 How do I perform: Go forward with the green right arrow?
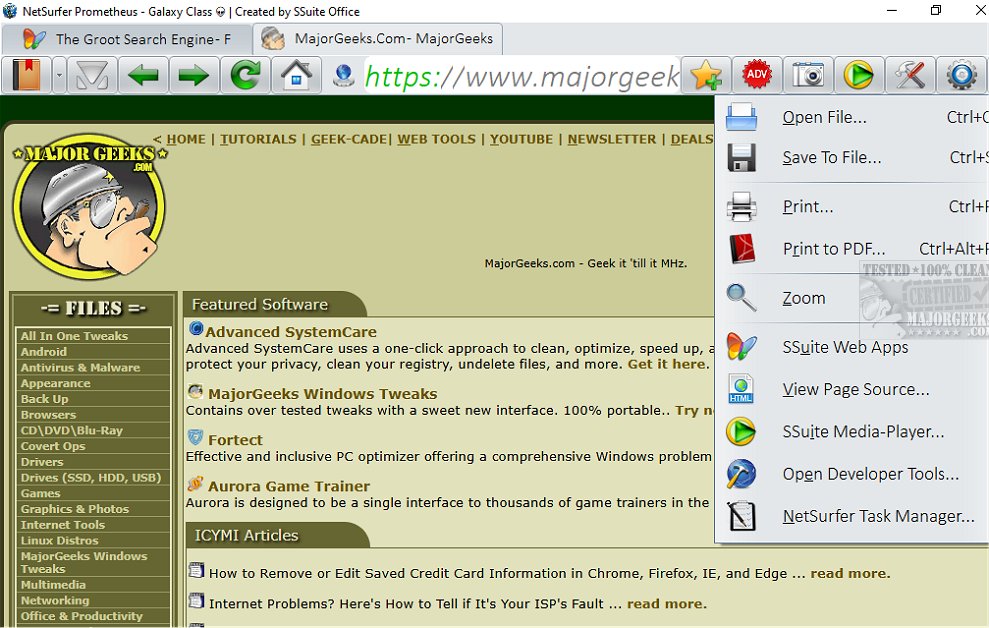194,75
